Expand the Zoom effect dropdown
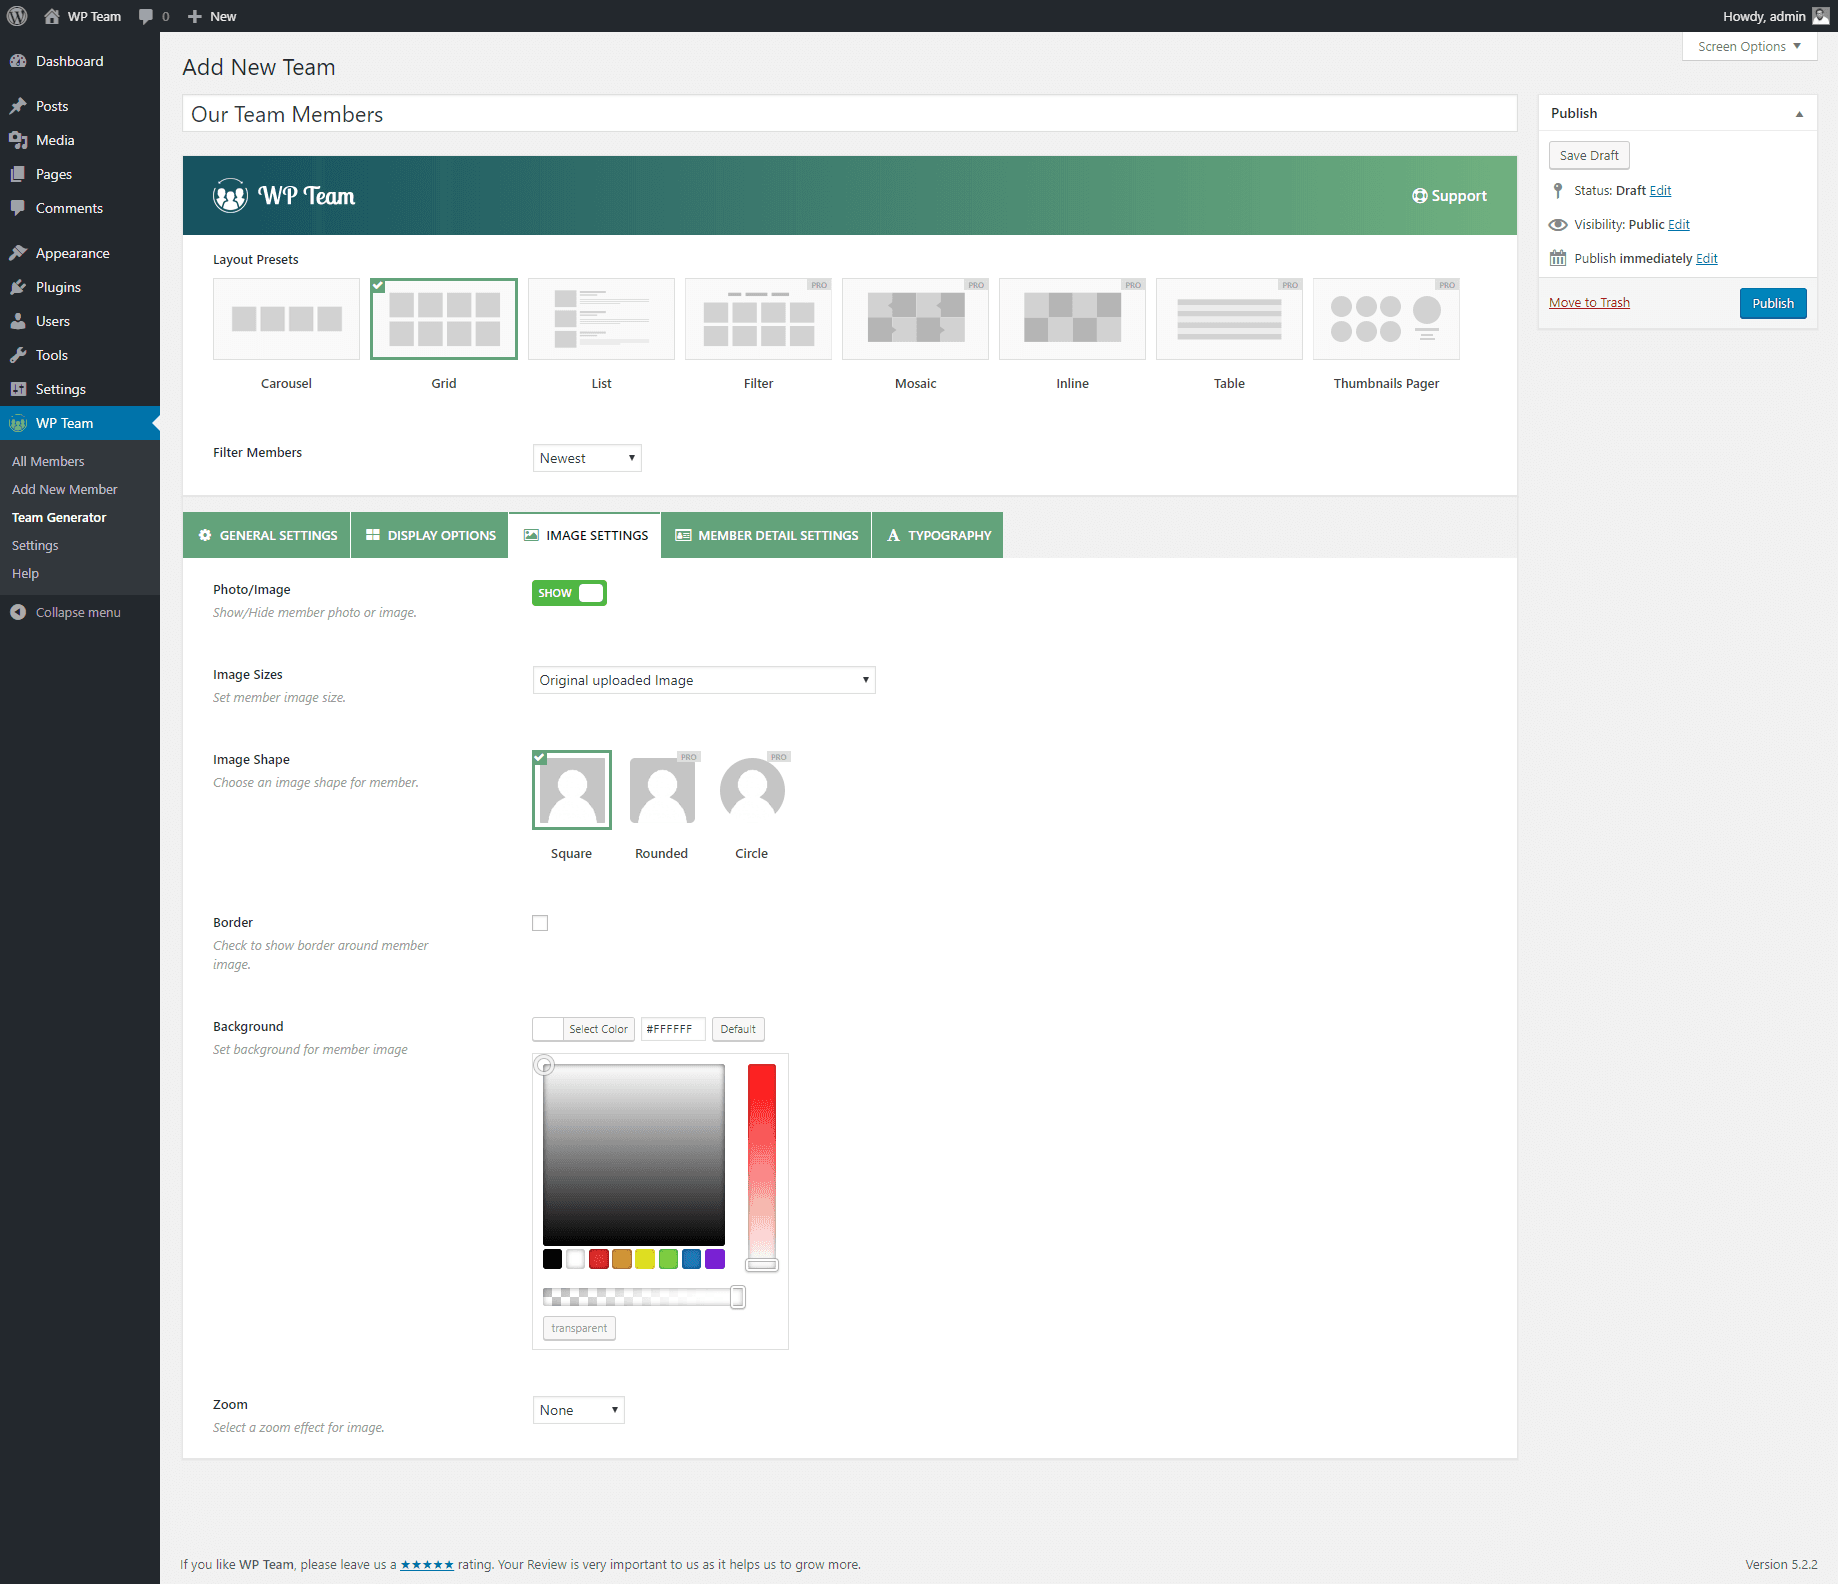Viewport: 1838px width, 1584px height. click(578, 1410)
